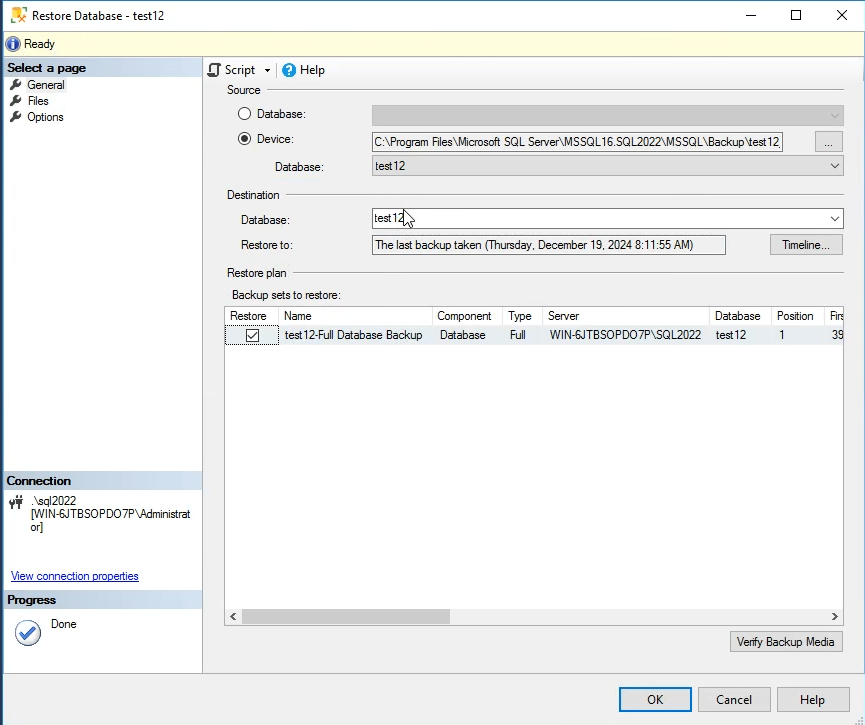
Task: Select the Database source radio button
Action: point(244,114)
